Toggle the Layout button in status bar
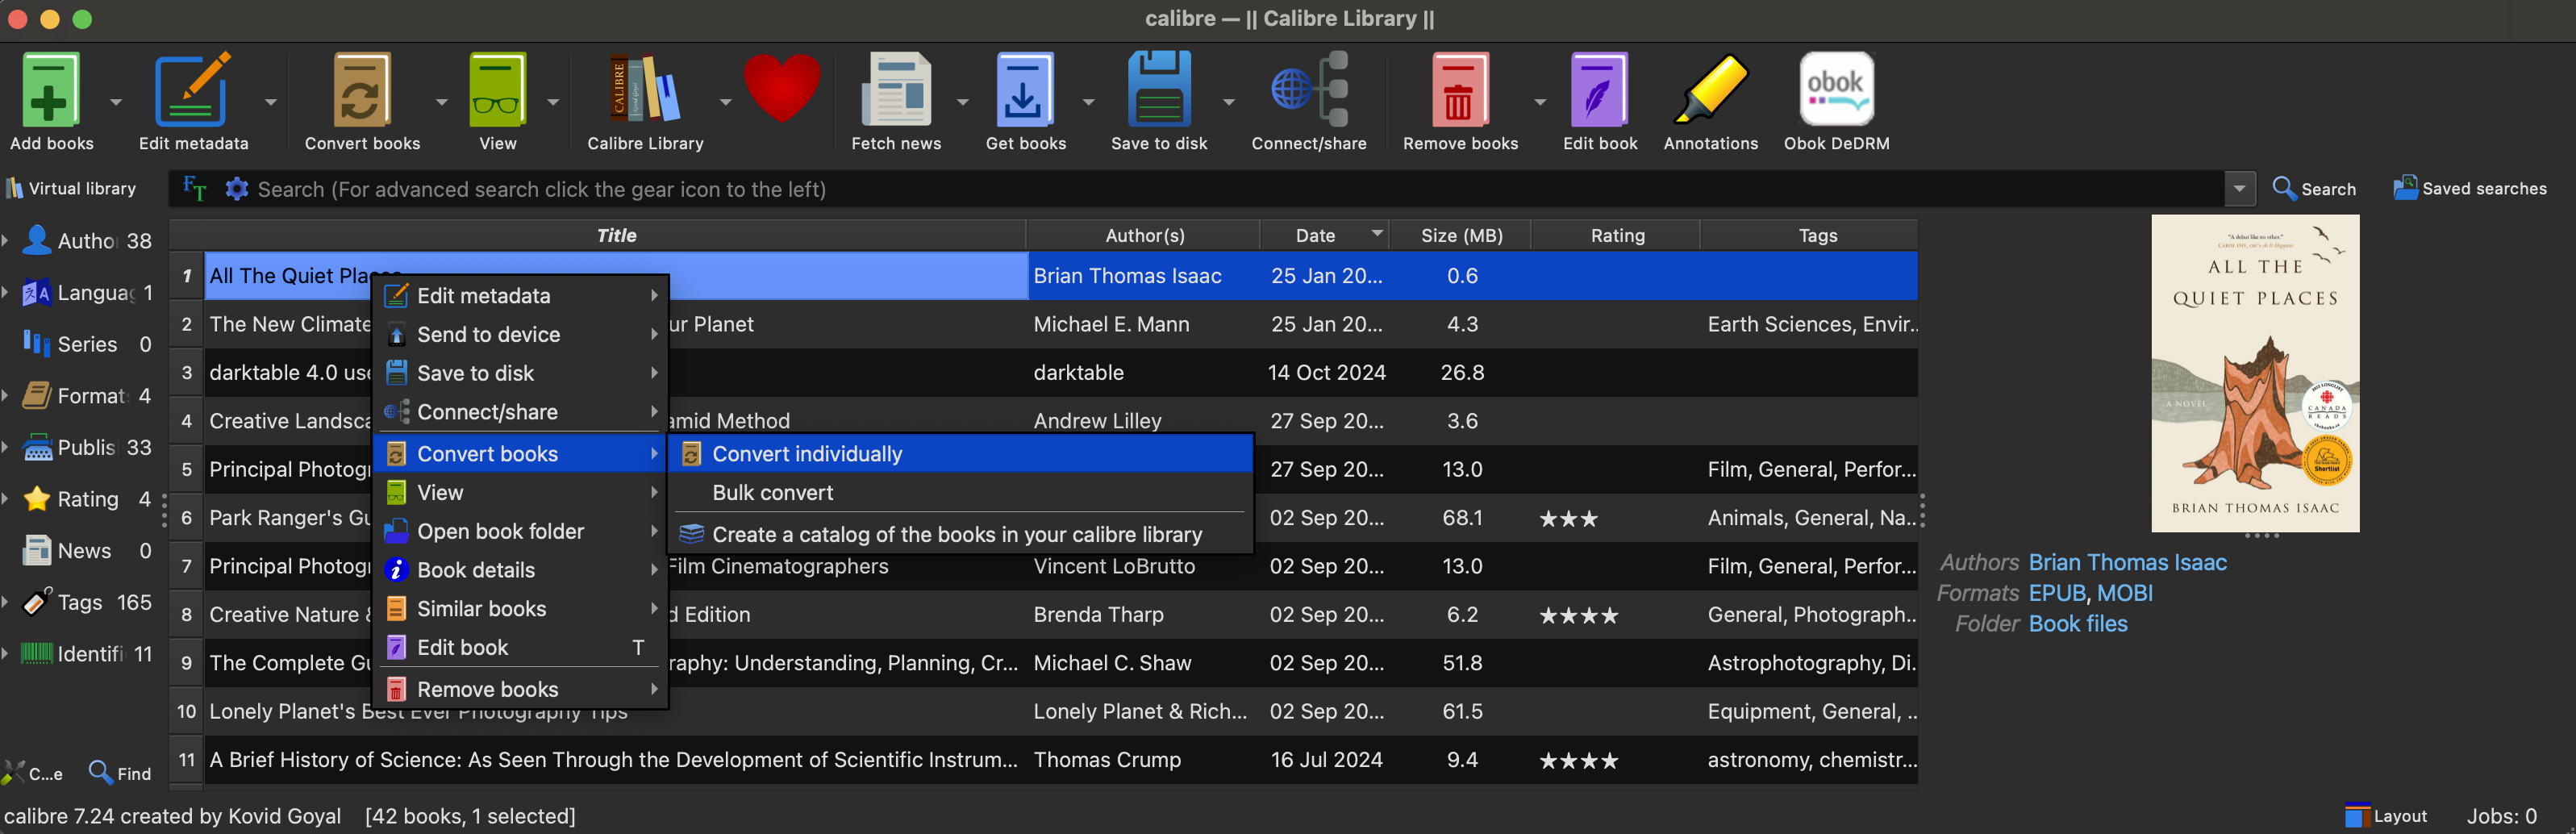Viewport: 2576px width, 834px height. pyautogui.click(x=2386, y=816)
